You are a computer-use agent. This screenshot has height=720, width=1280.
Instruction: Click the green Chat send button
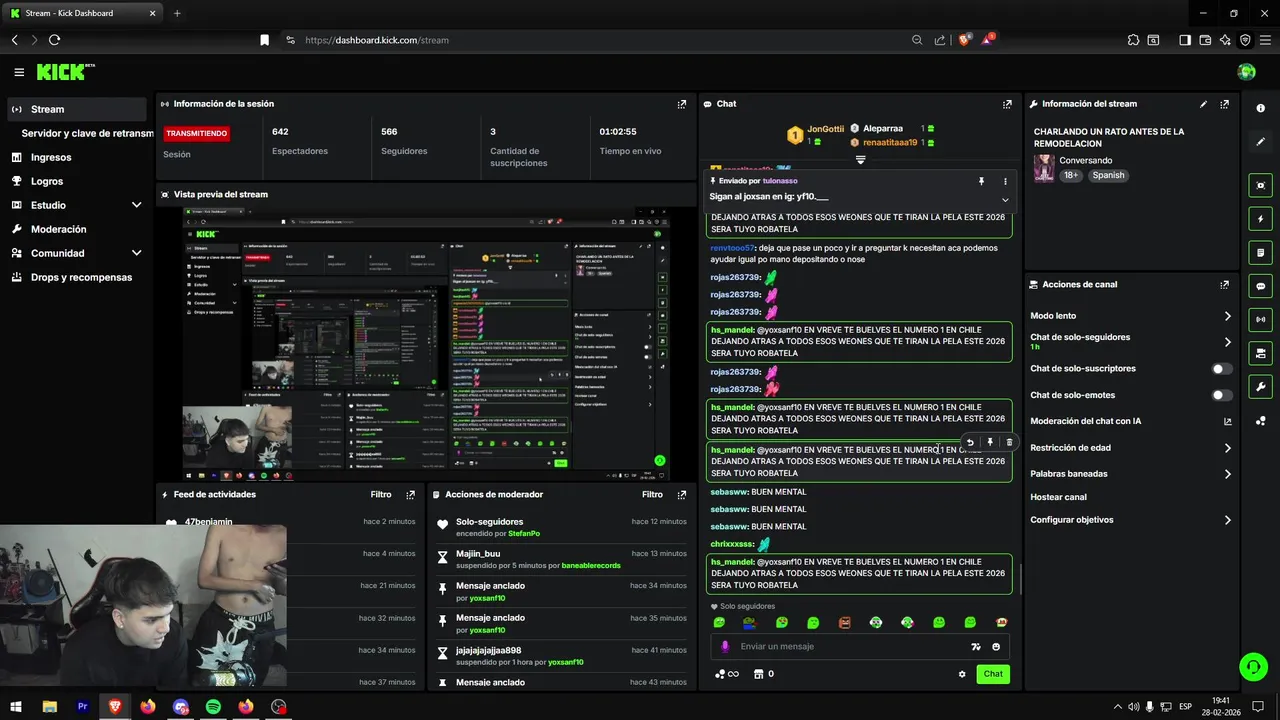click(x=993, y=674)
